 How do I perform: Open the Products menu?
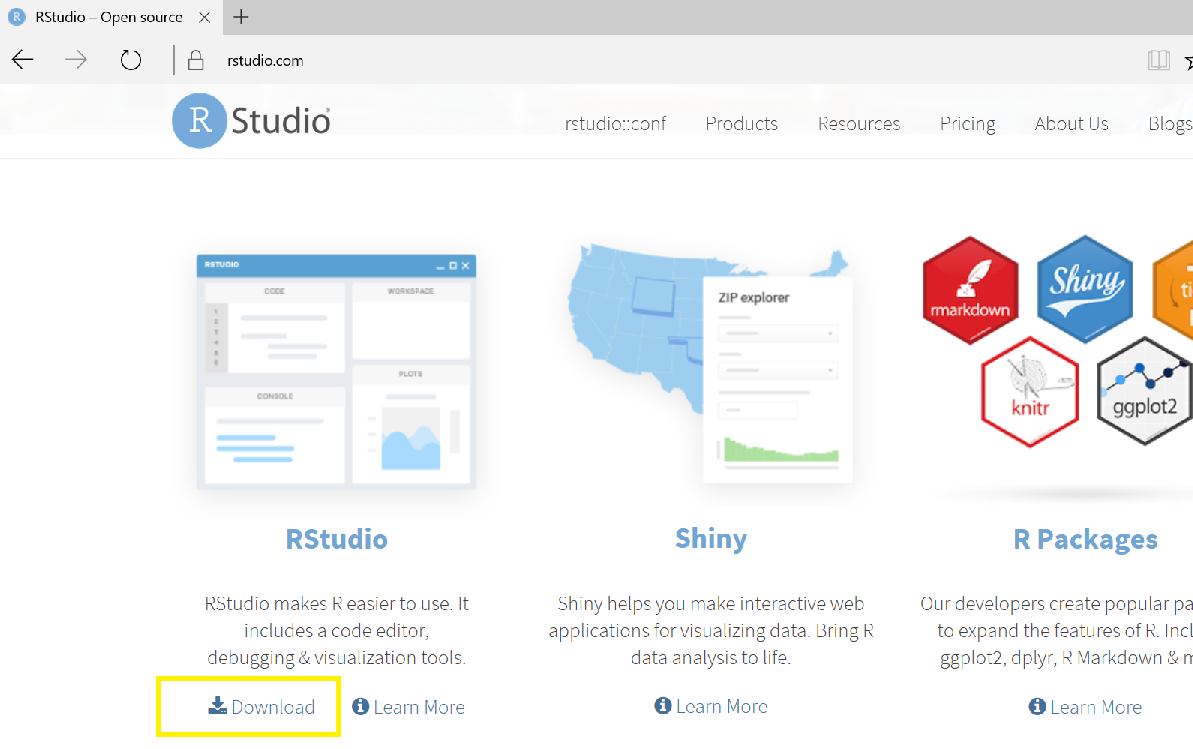741,123
